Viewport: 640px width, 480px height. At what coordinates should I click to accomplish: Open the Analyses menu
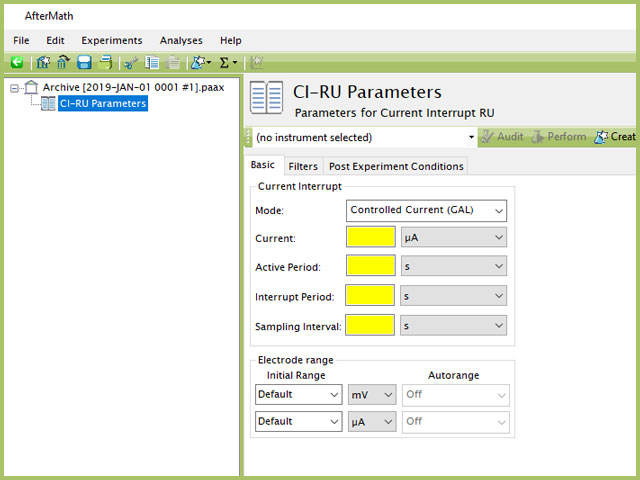tap(181, 40)
